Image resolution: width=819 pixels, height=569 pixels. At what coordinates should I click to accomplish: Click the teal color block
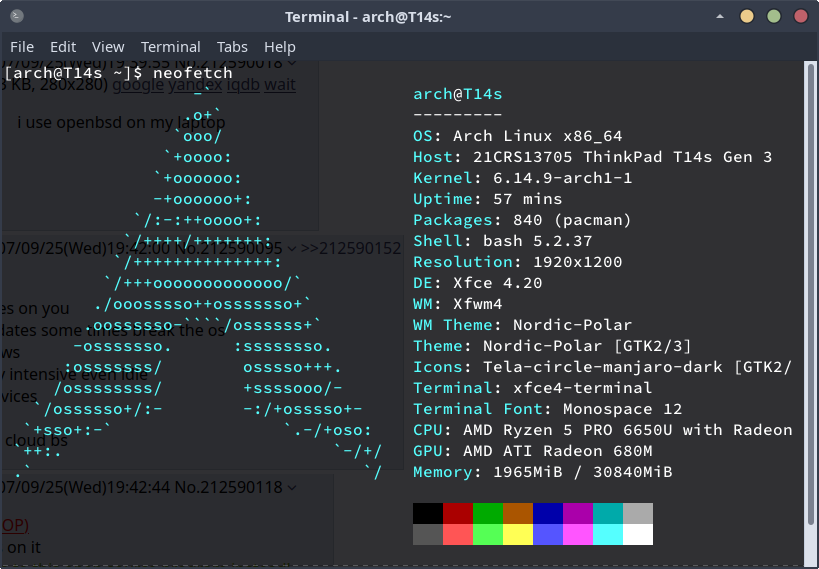608,513
